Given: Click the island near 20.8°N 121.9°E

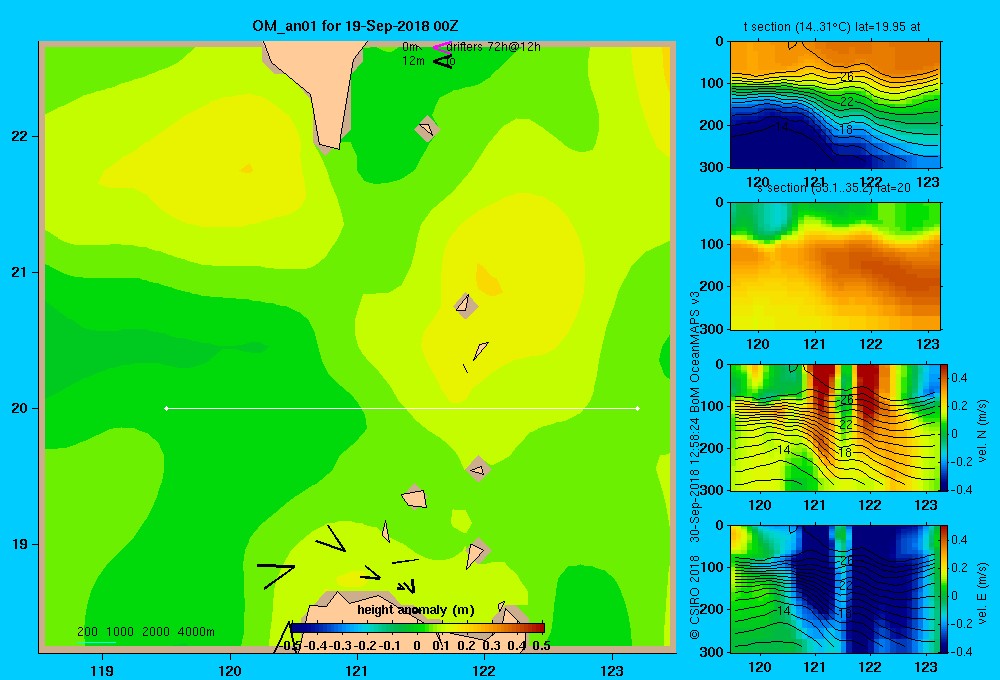Looking at the screenshot, I should [x=466, y=305].
